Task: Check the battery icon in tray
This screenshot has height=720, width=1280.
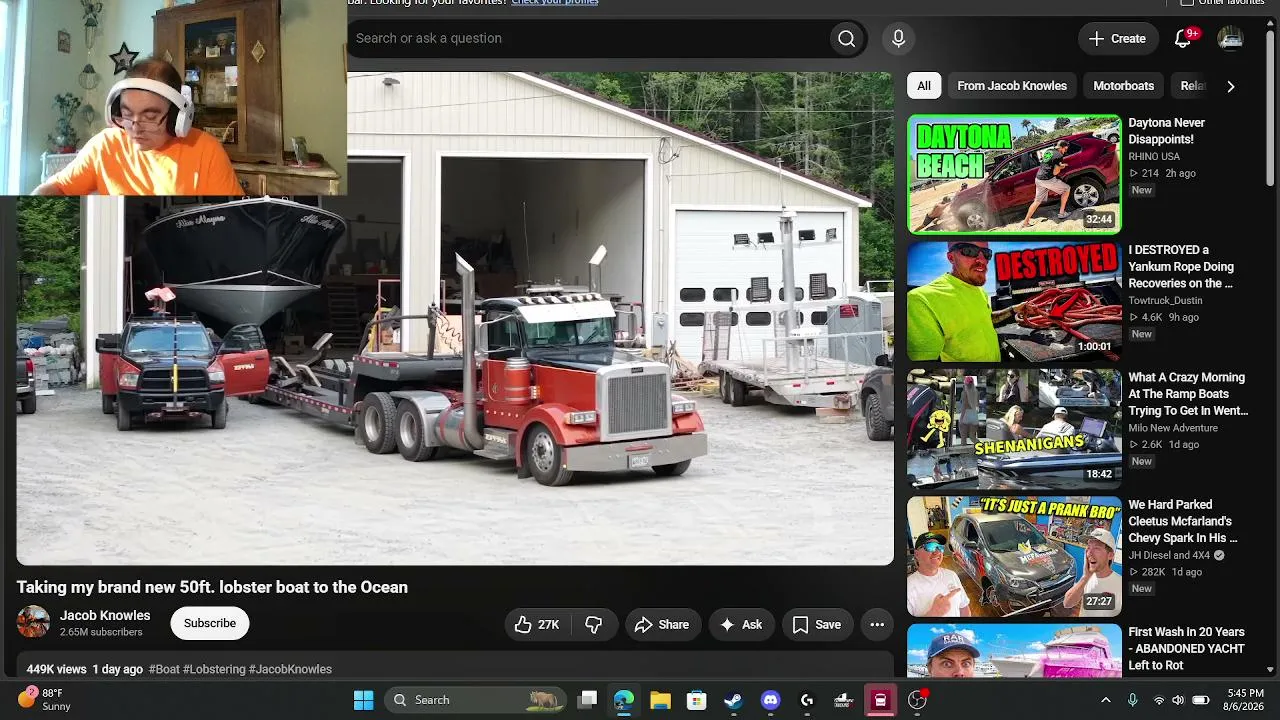Action: (1201, 700)
